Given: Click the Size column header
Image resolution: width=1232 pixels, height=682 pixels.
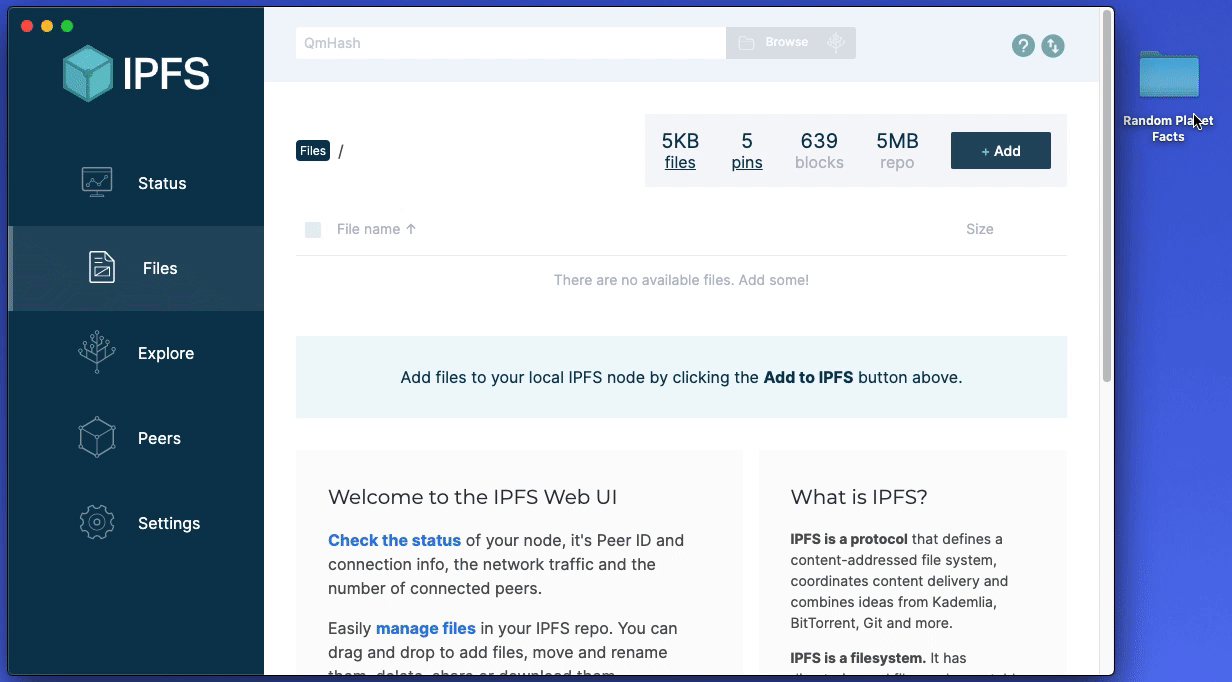Looking at the screenshot, I should 979,229.
